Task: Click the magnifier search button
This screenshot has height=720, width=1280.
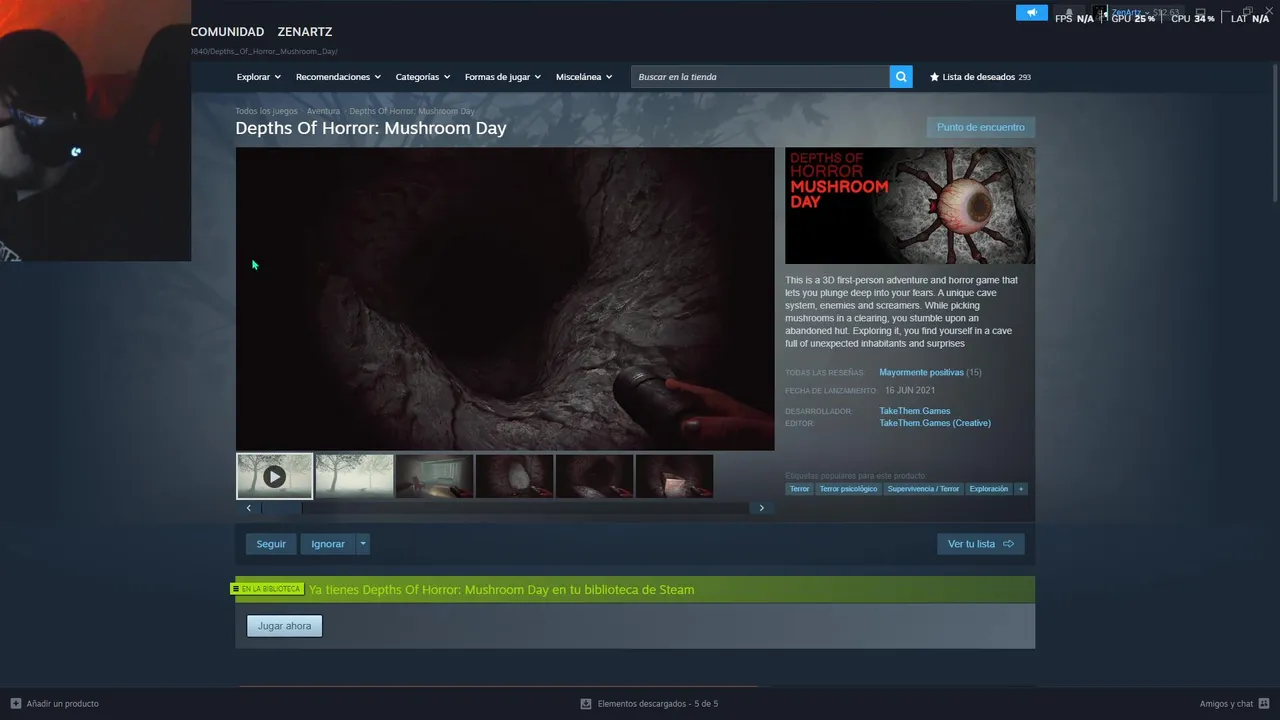Action: pos(901,77)
